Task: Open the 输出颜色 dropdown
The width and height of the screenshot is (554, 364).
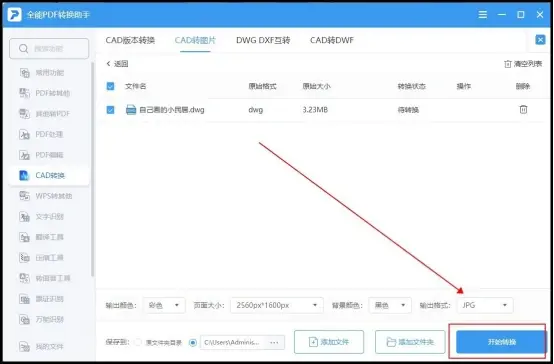Action: pos(164,305)
